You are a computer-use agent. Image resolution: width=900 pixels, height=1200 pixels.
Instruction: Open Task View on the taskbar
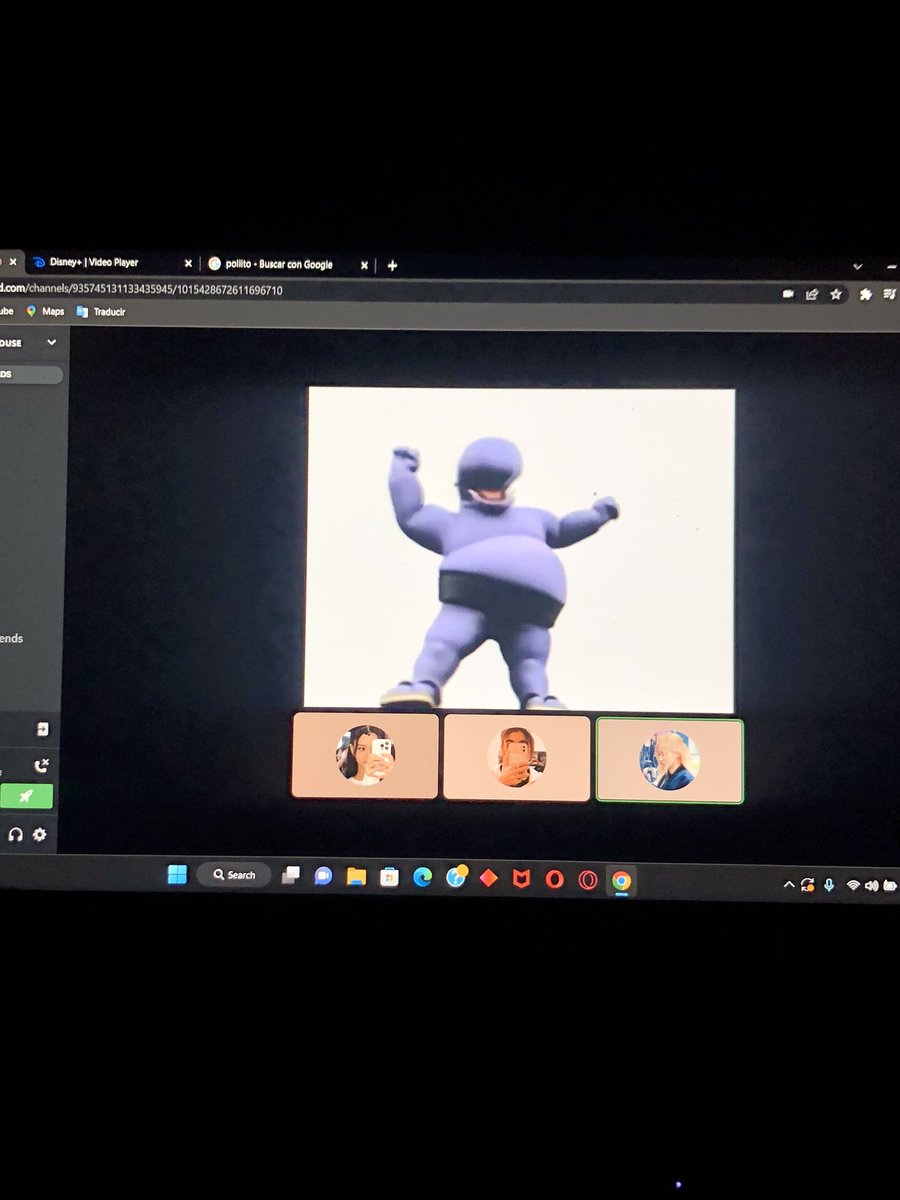(290, 876)
